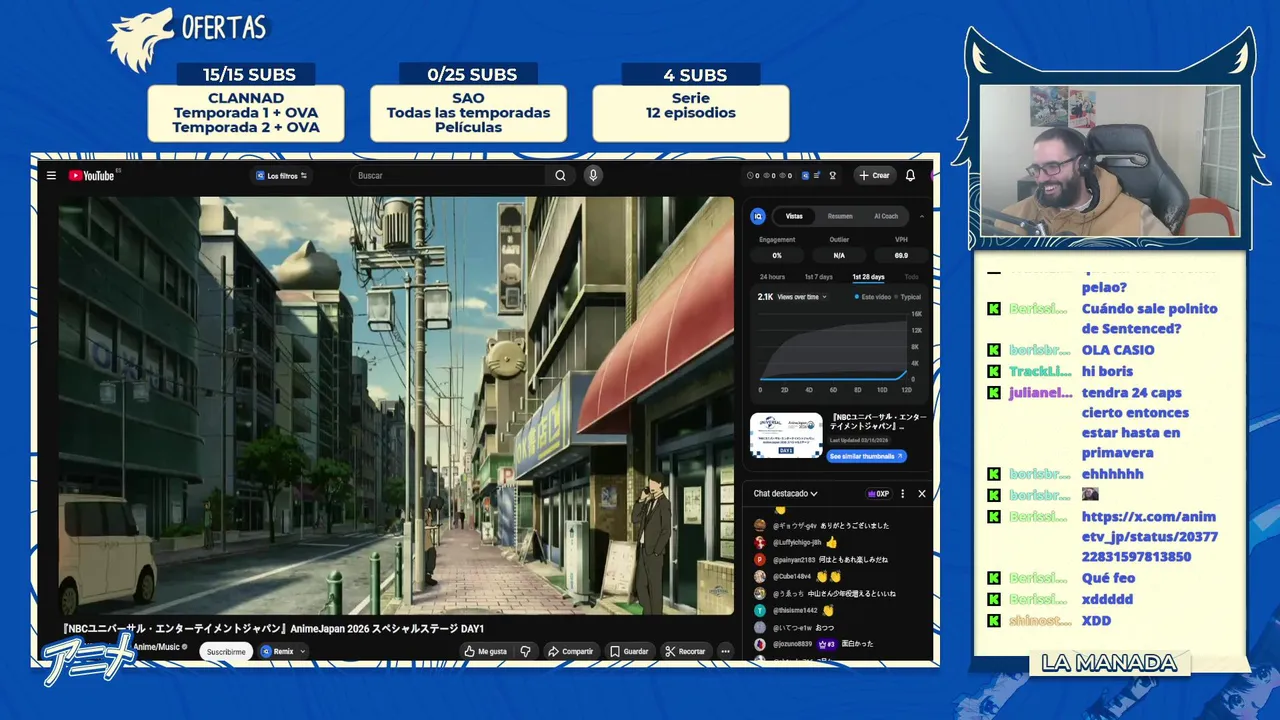Click the blue IQ extension toolbar icon
The width and height of the screenshot is (1280, 720).
pyautogui.click(x=805, y=176)
